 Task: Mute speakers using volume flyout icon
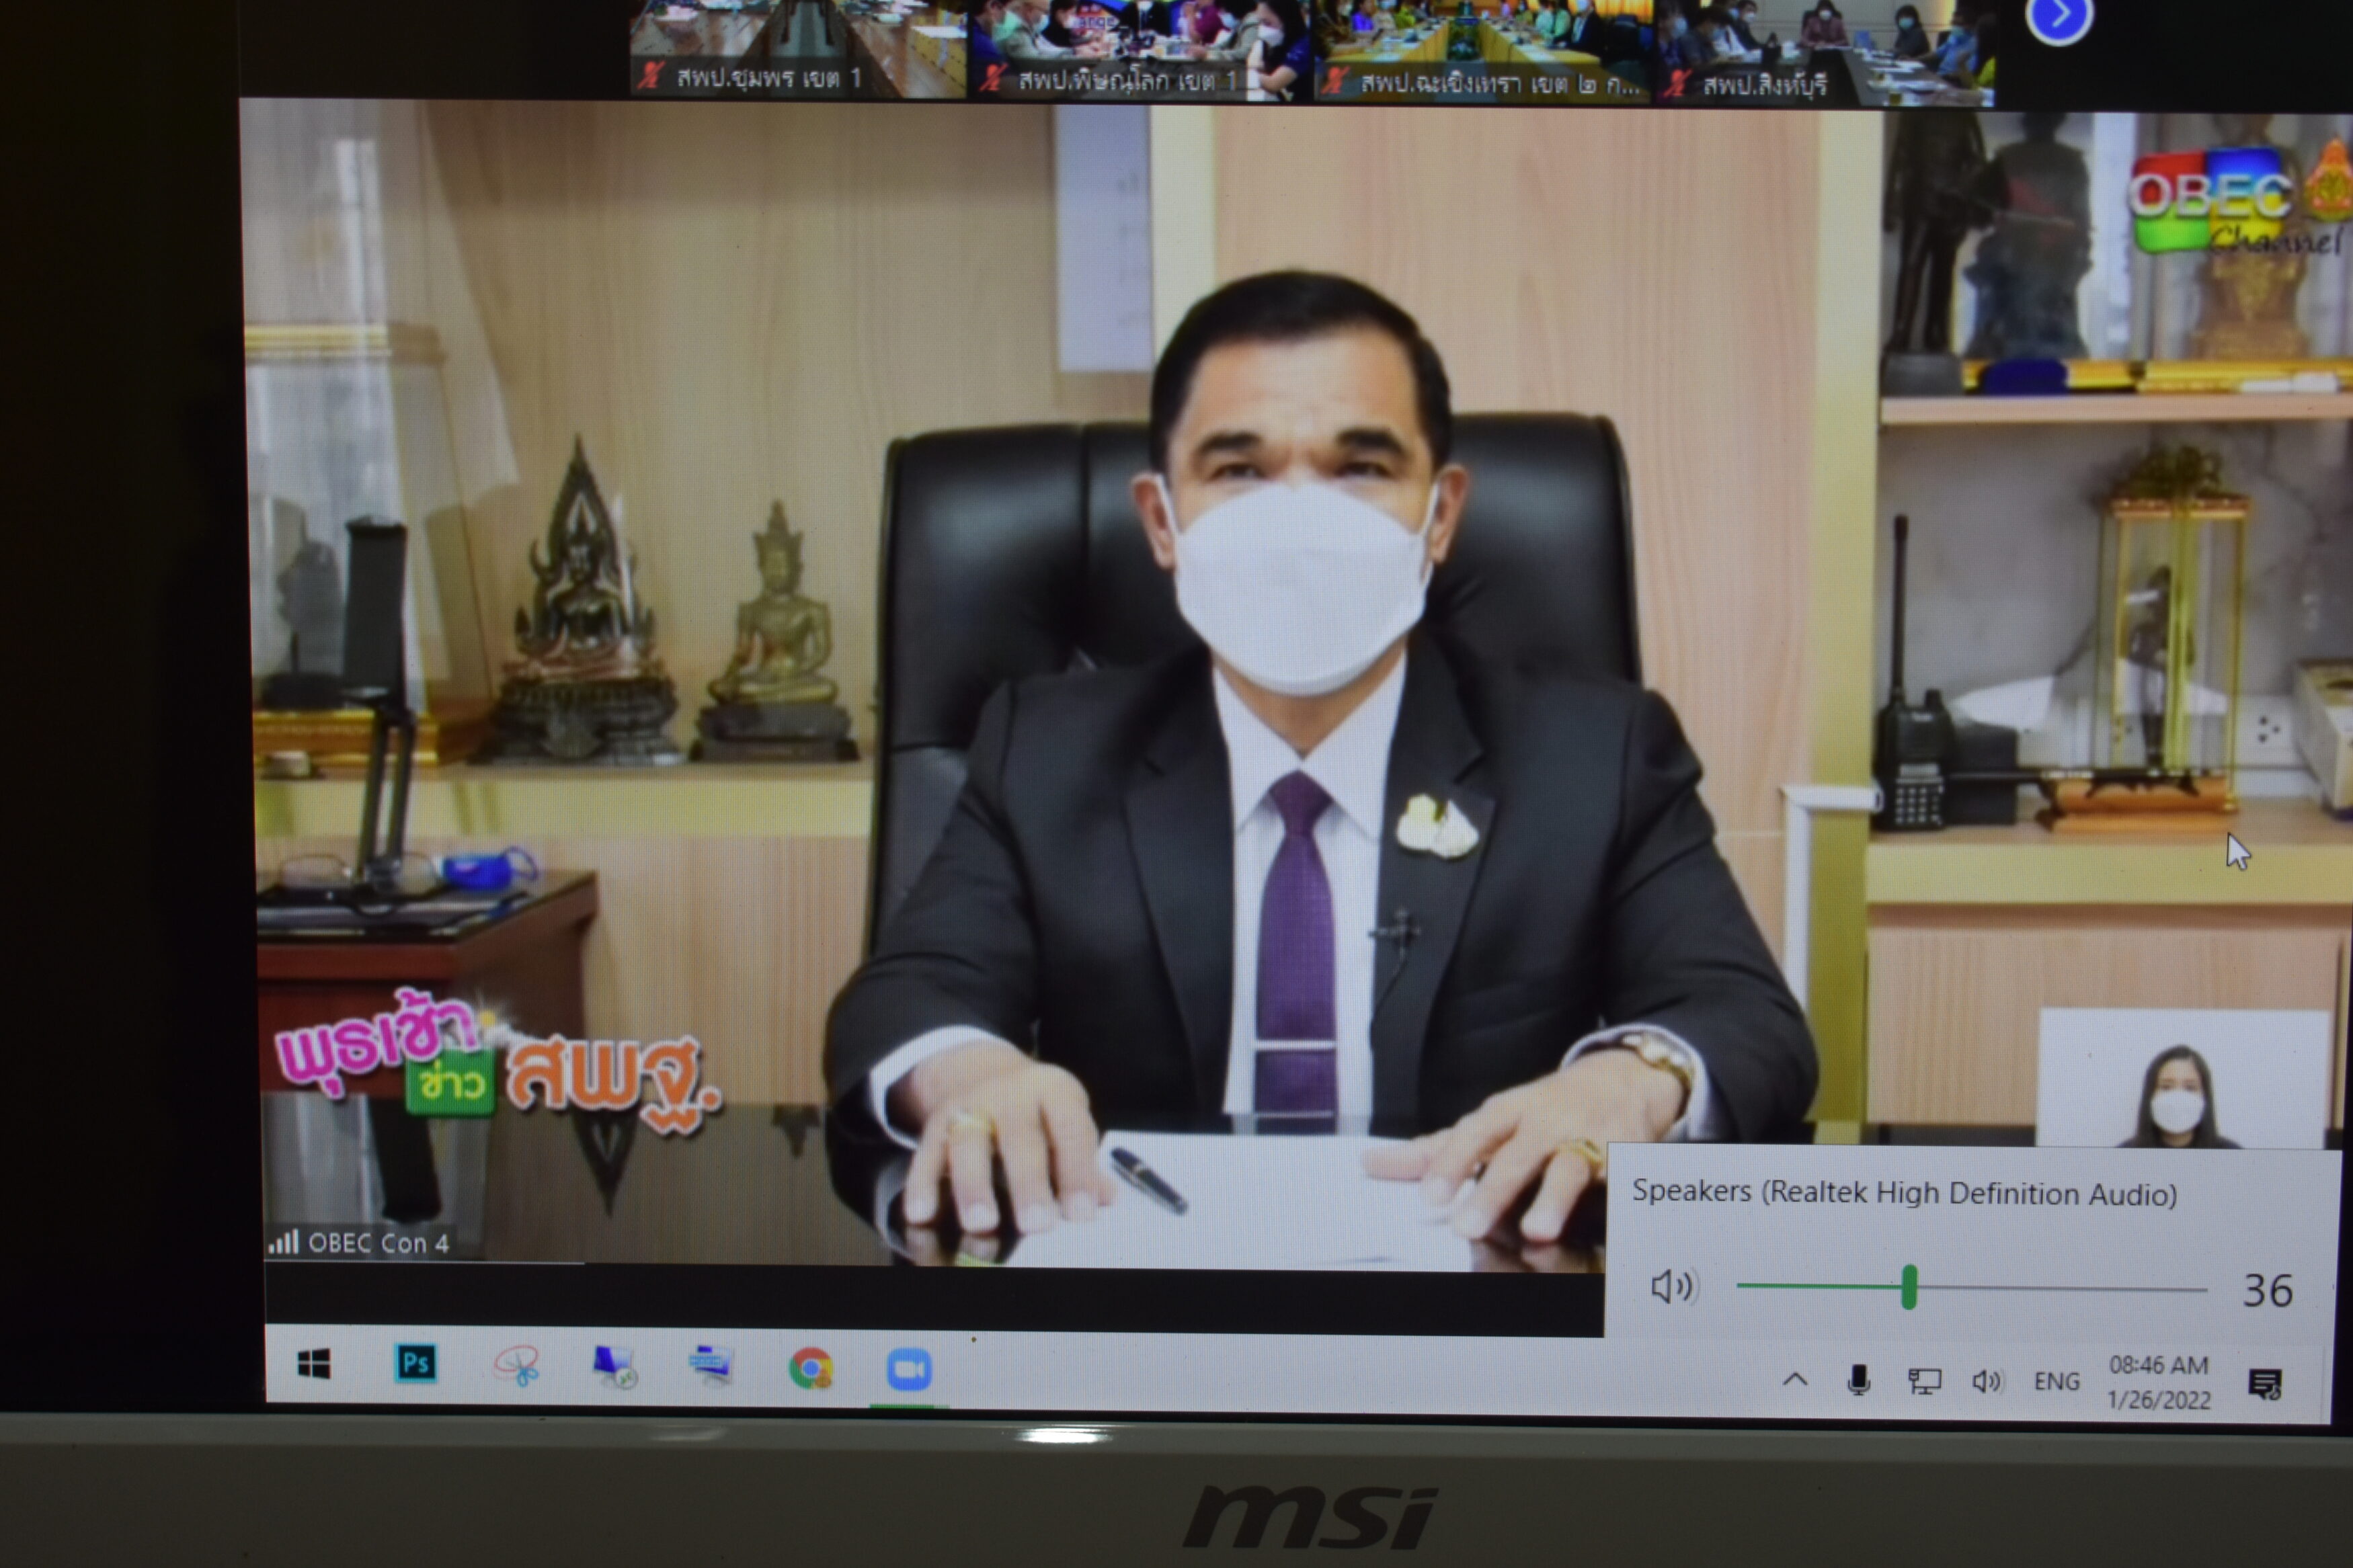(1670, 1286)
